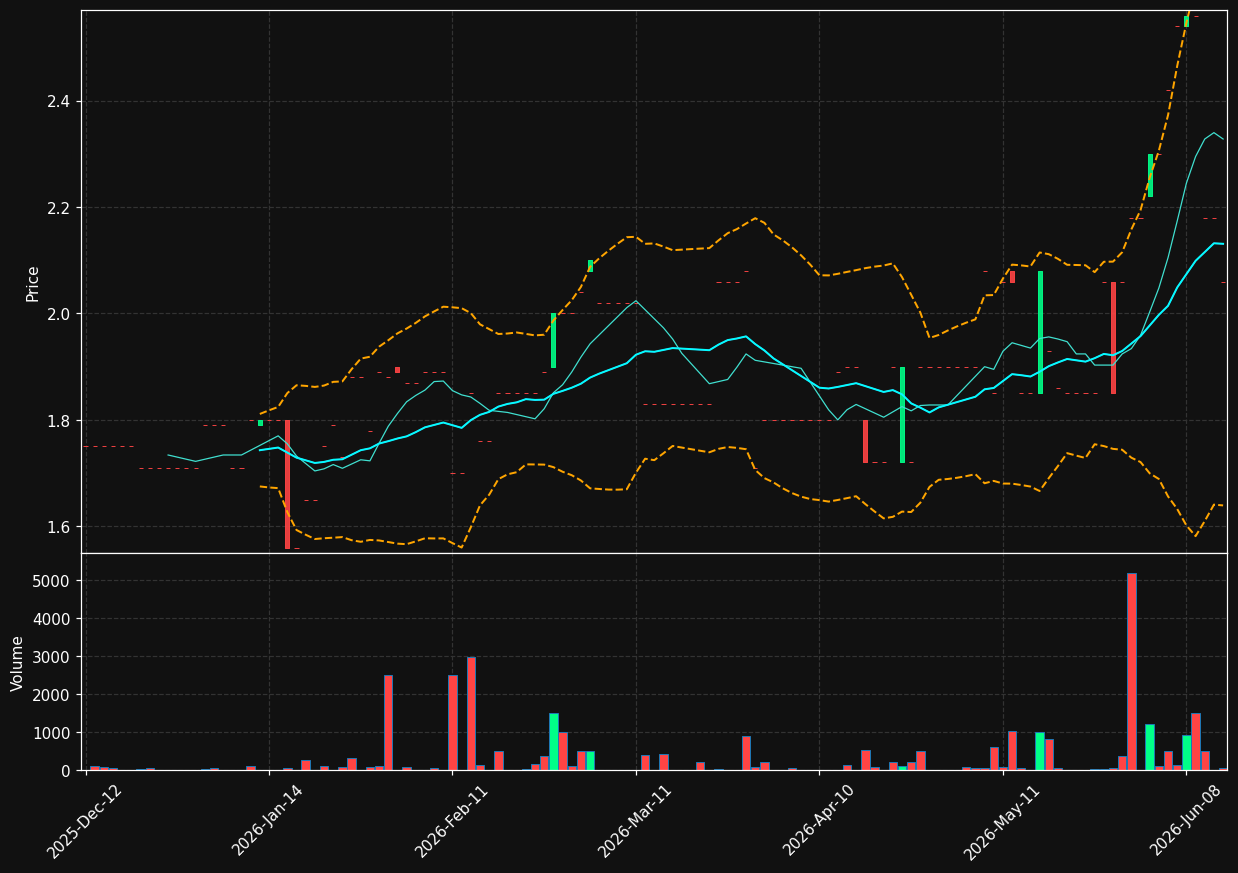Click the 1.6 price axis tick
This screenshot has width=1238, height=873.
(x=58, y=527)
